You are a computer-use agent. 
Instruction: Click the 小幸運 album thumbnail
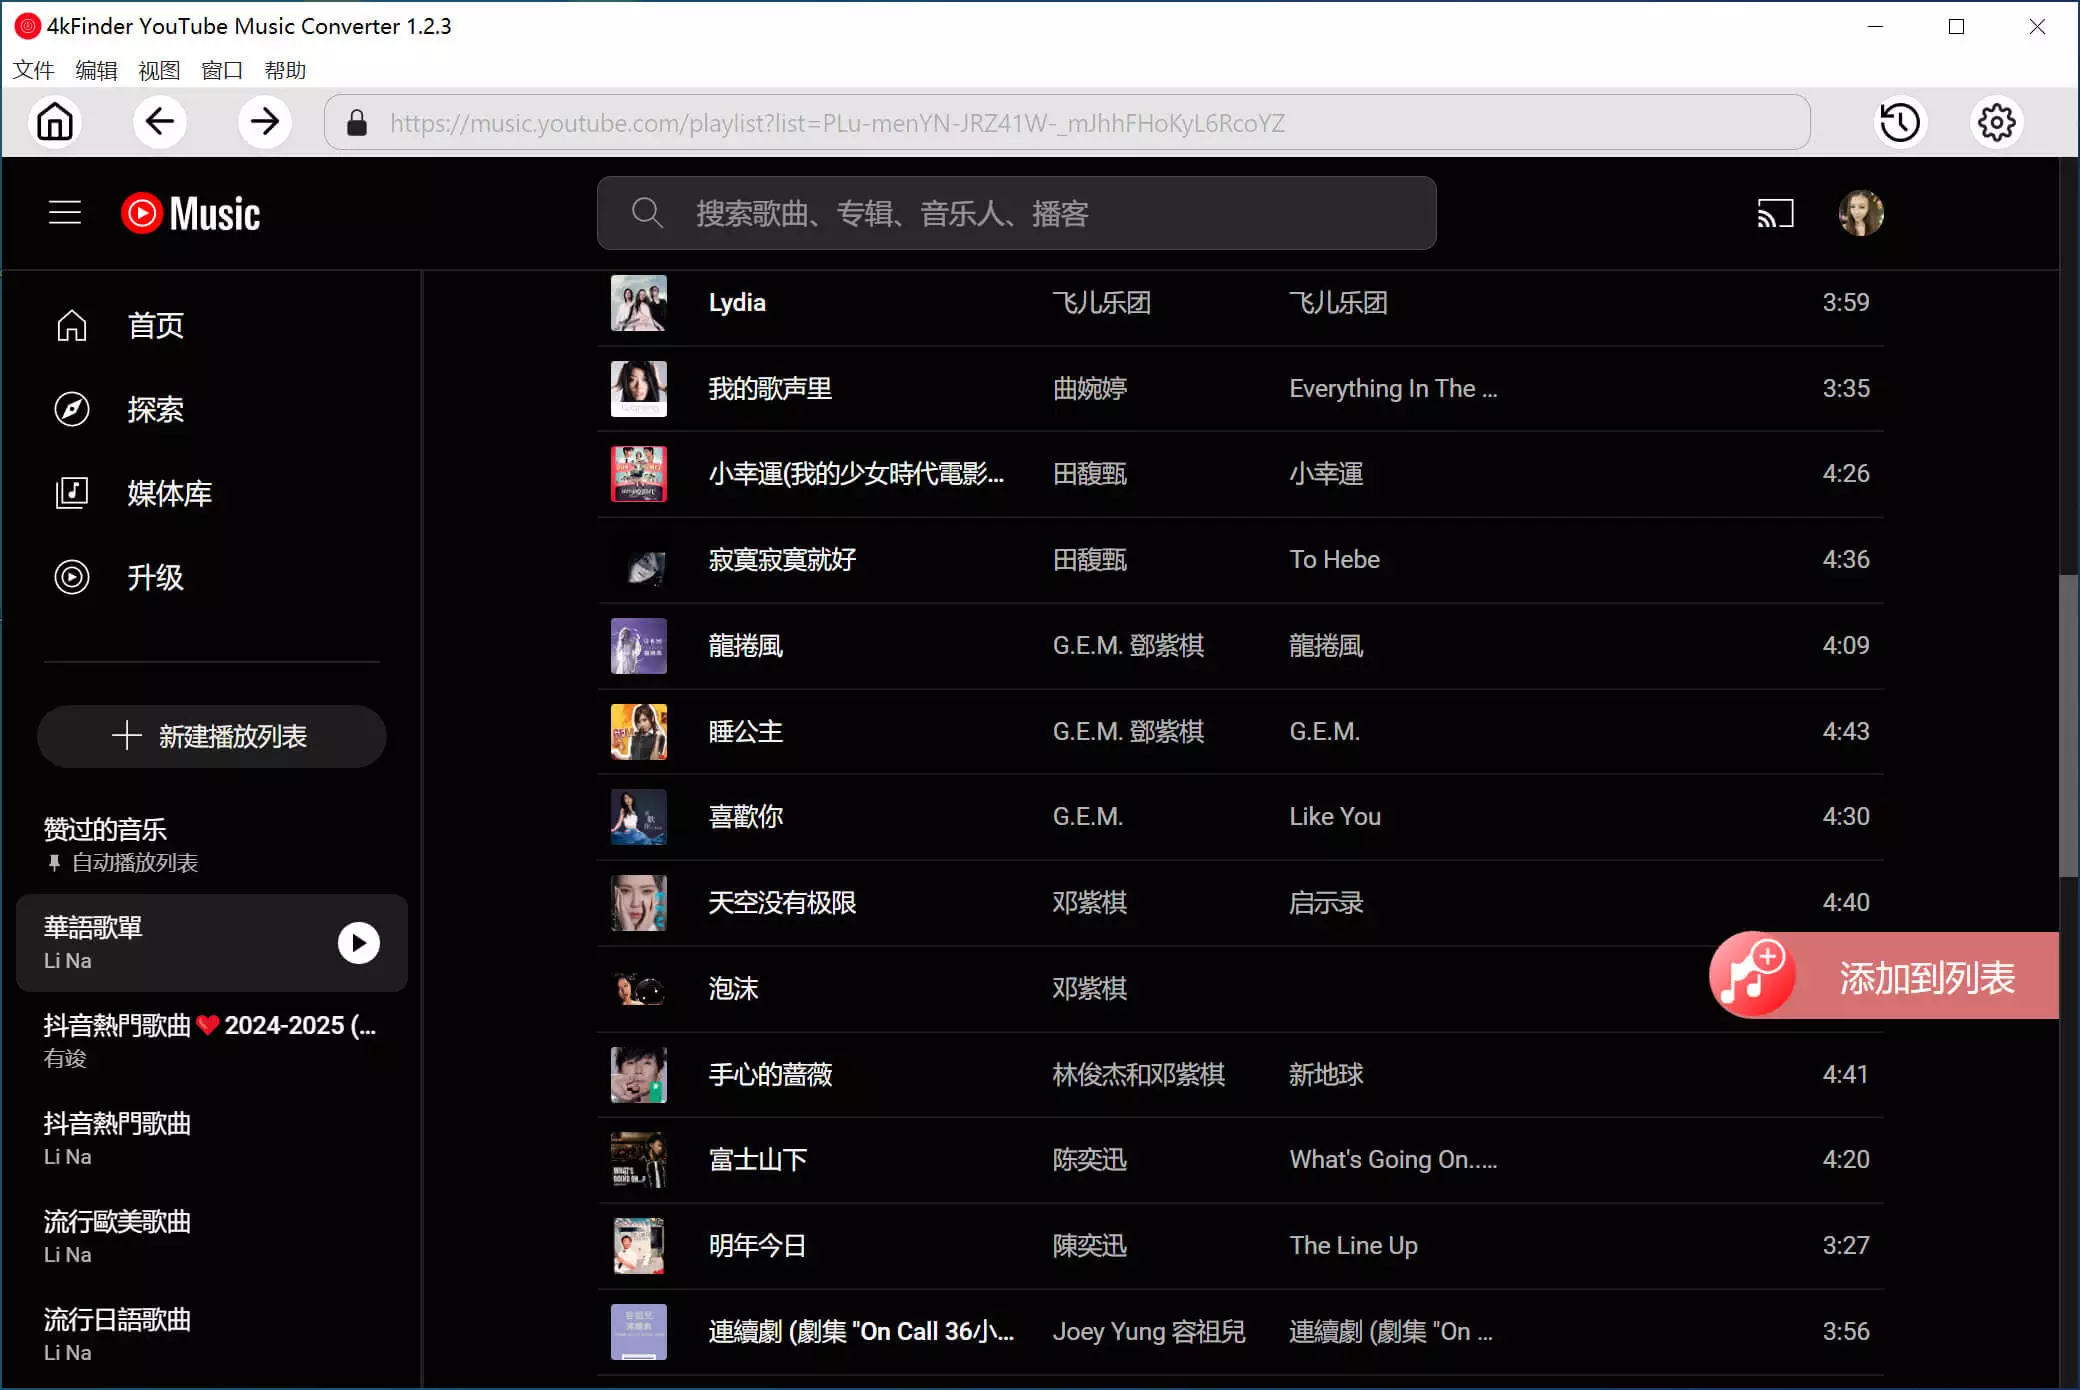639,474
